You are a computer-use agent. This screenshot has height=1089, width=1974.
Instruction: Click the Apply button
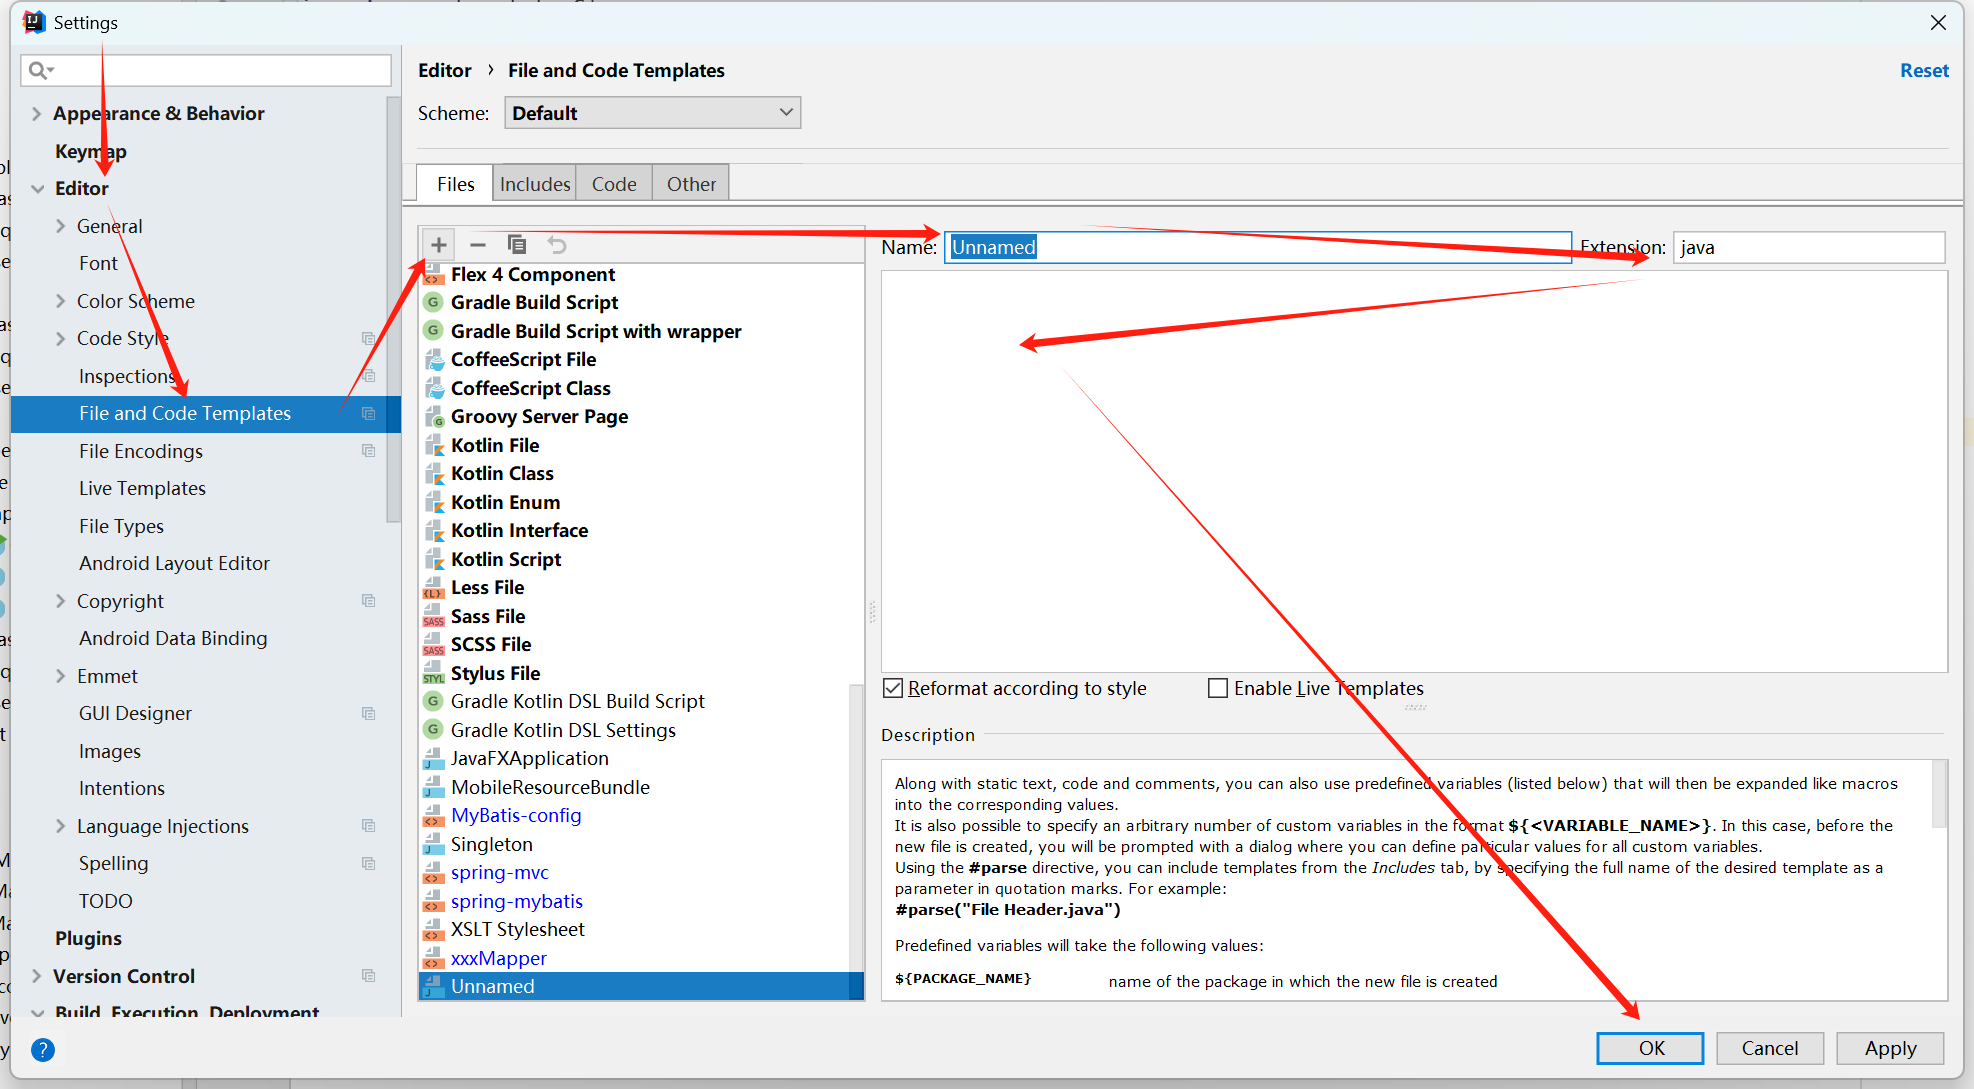[1890, 1048]
